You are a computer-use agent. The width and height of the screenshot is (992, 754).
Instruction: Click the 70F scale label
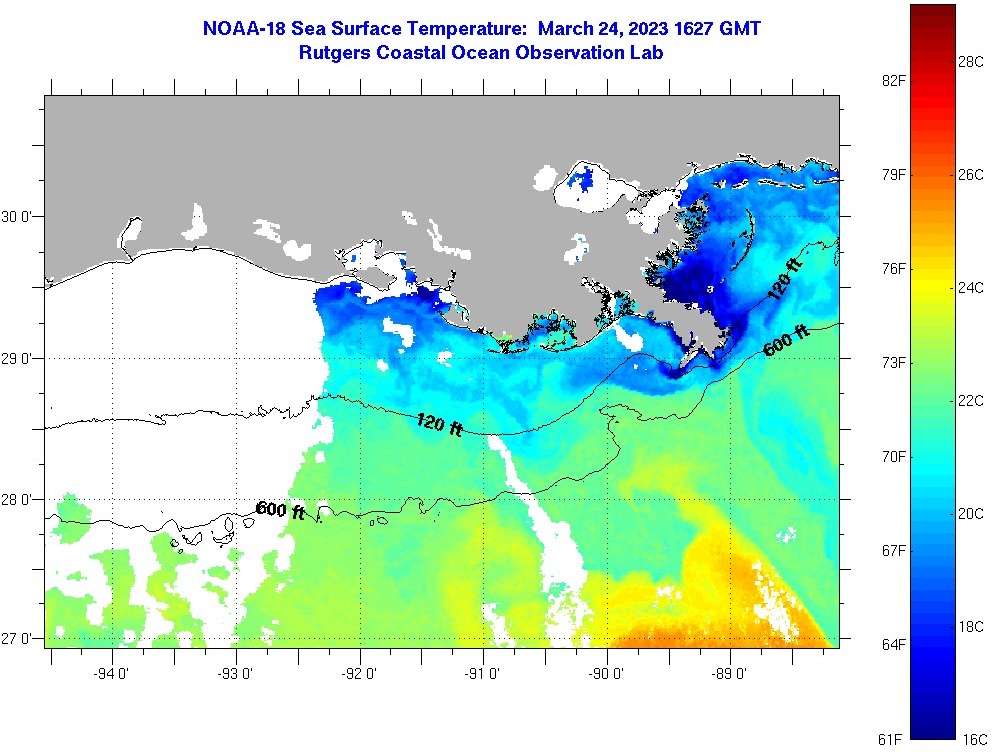click(x=893, y=456)
